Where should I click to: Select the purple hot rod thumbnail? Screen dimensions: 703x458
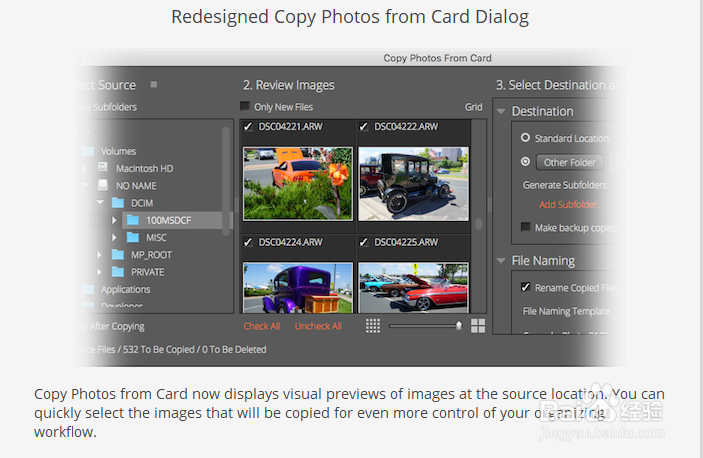tap(298, 288)
